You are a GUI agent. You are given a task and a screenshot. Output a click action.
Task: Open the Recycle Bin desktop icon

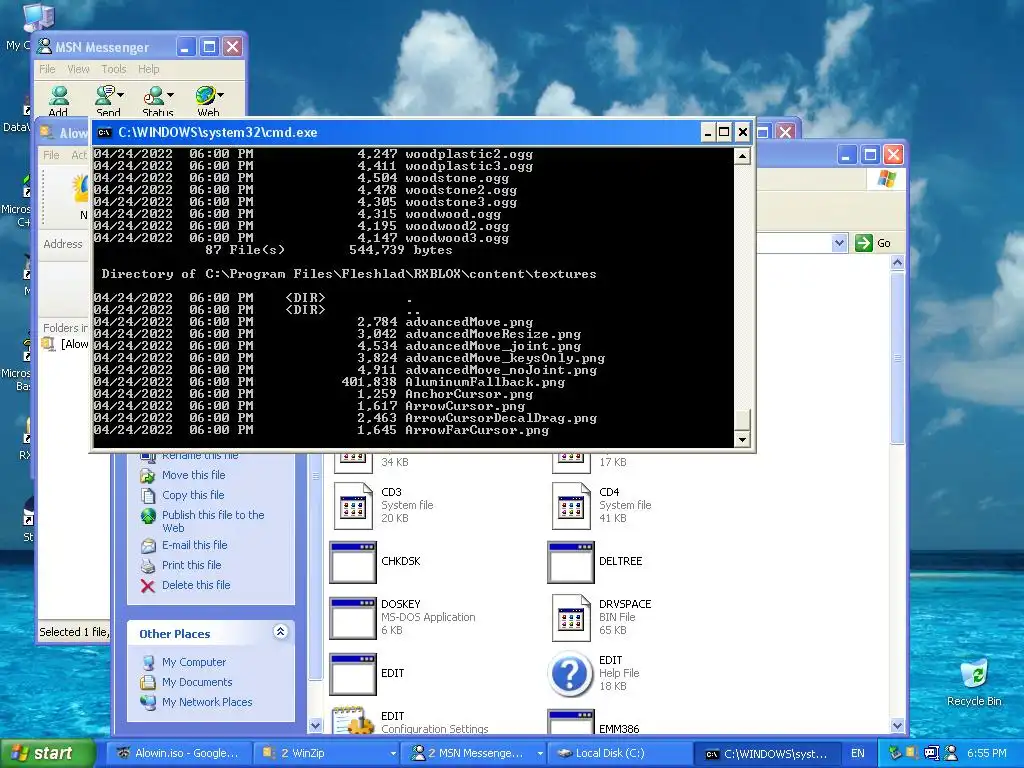(974, 683)
